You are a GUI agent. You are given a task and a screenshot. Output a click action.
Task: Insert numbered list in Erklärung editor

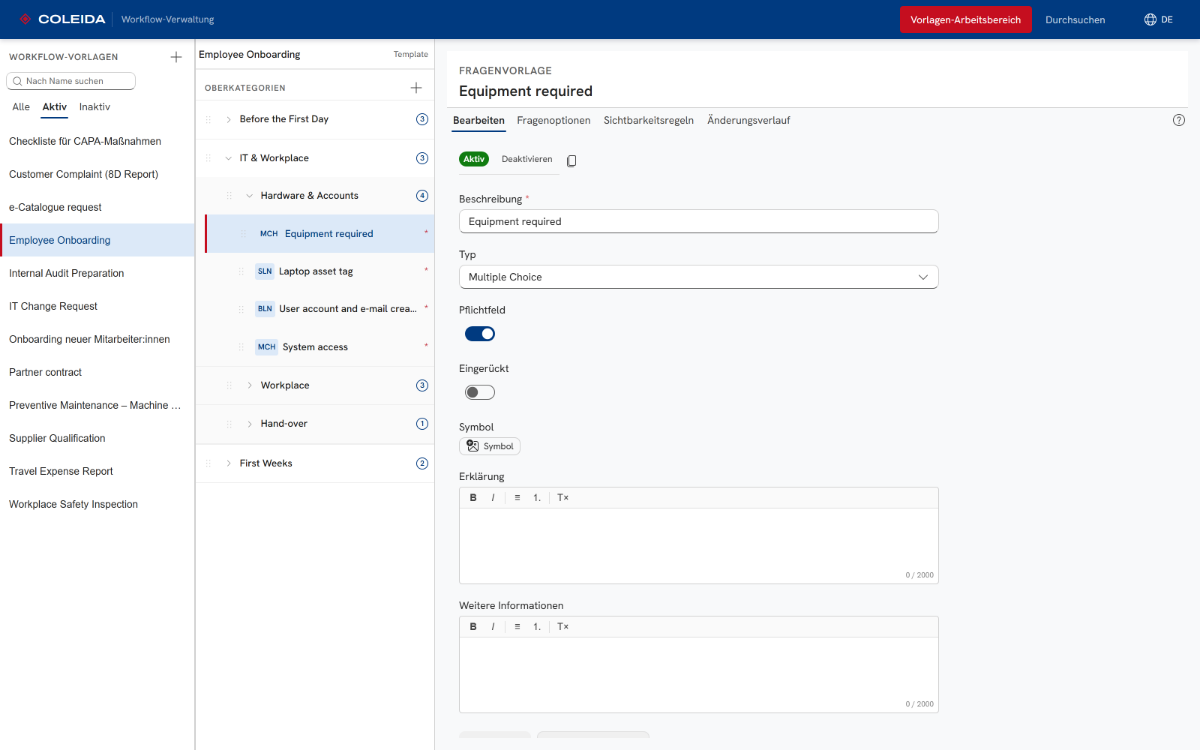(x=537, y=498)
